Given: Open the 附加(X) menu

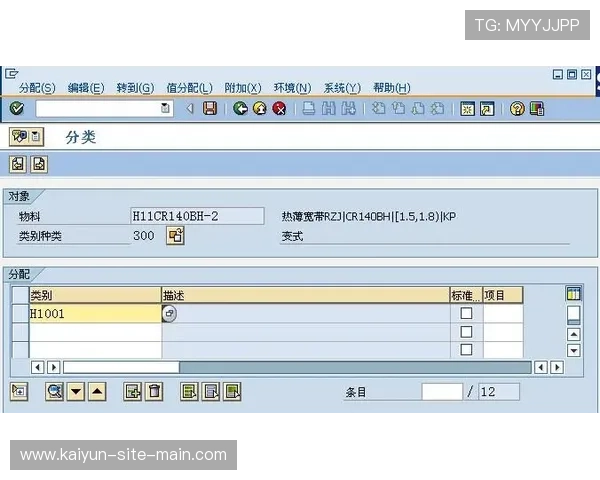Looking at the screenshot, I should point(243,88).
